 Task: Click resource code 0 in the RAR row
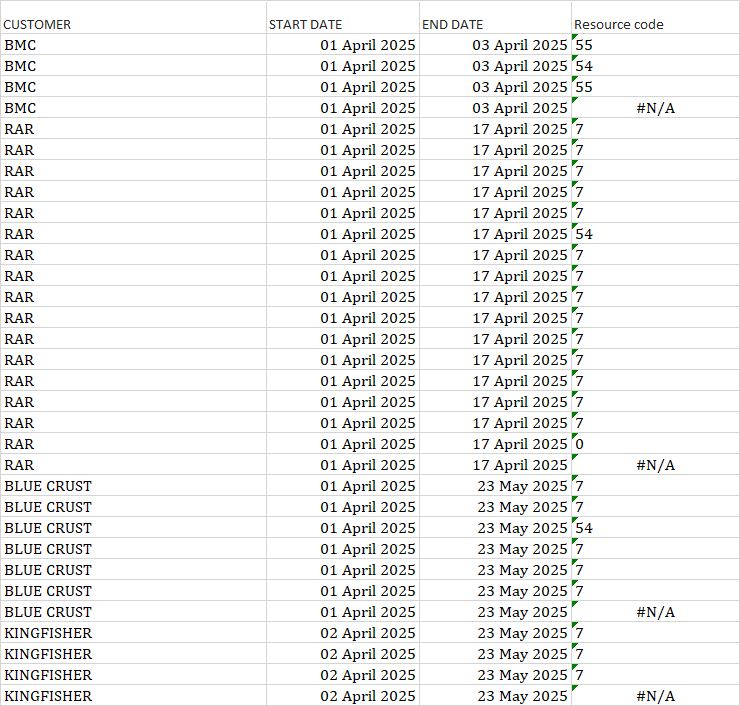tap(656, 444)
